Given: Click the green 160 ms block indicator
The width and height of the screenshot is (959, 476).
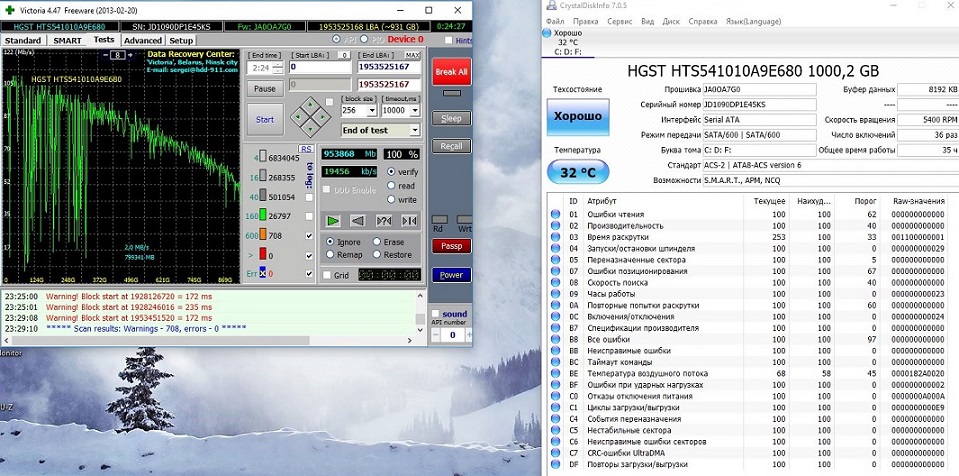Looking at the screenshot, I should pos(263,215).
